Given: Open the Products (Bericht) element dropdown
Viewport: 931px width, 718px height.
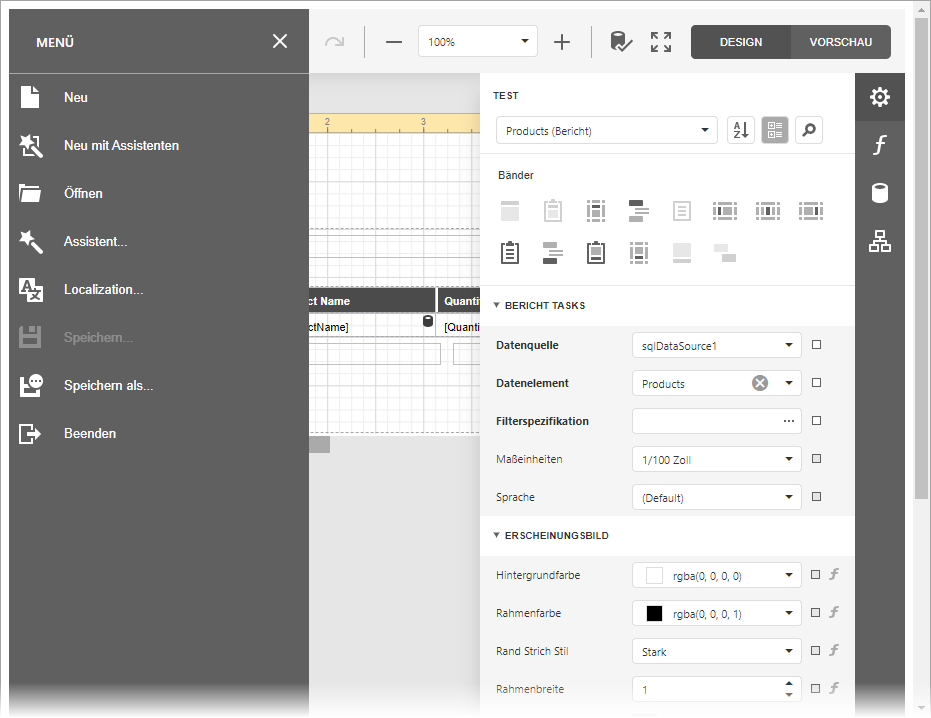Looking at the screenshot, I should pyautogui.click(x=705, y=130).
